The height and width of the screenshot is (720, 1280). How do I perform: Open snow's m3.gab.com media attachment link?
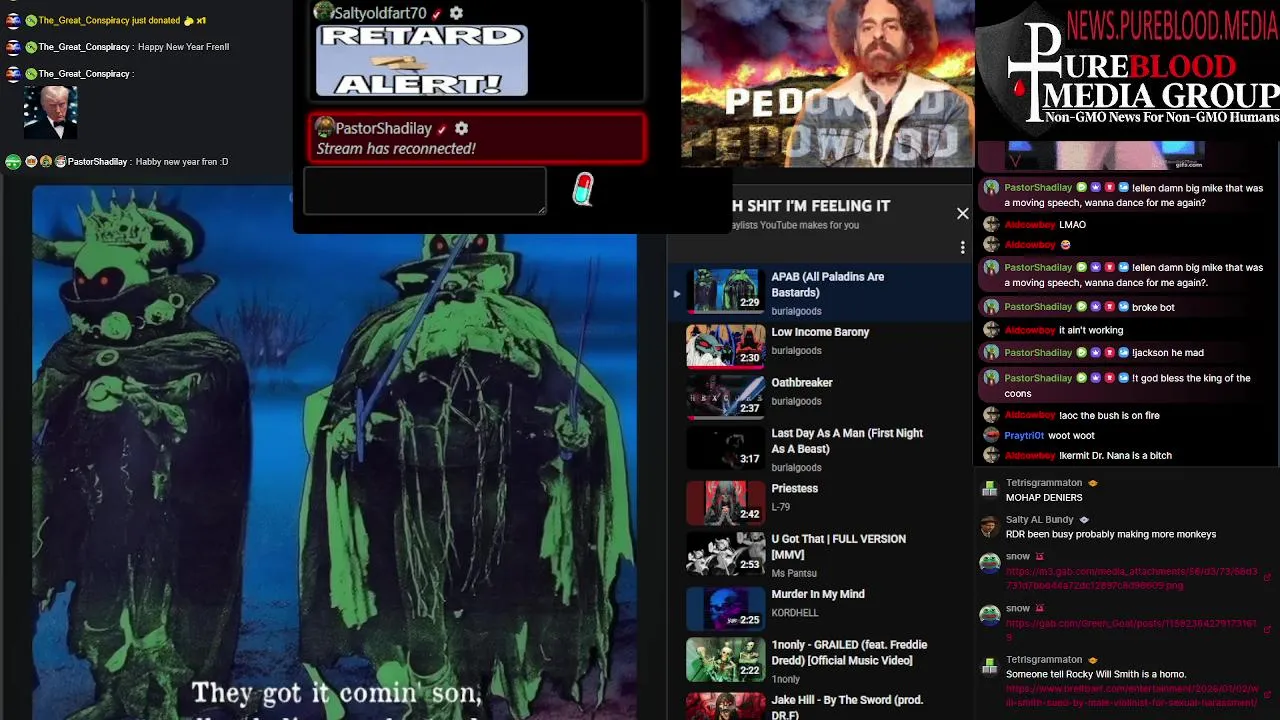point(1131,578)
